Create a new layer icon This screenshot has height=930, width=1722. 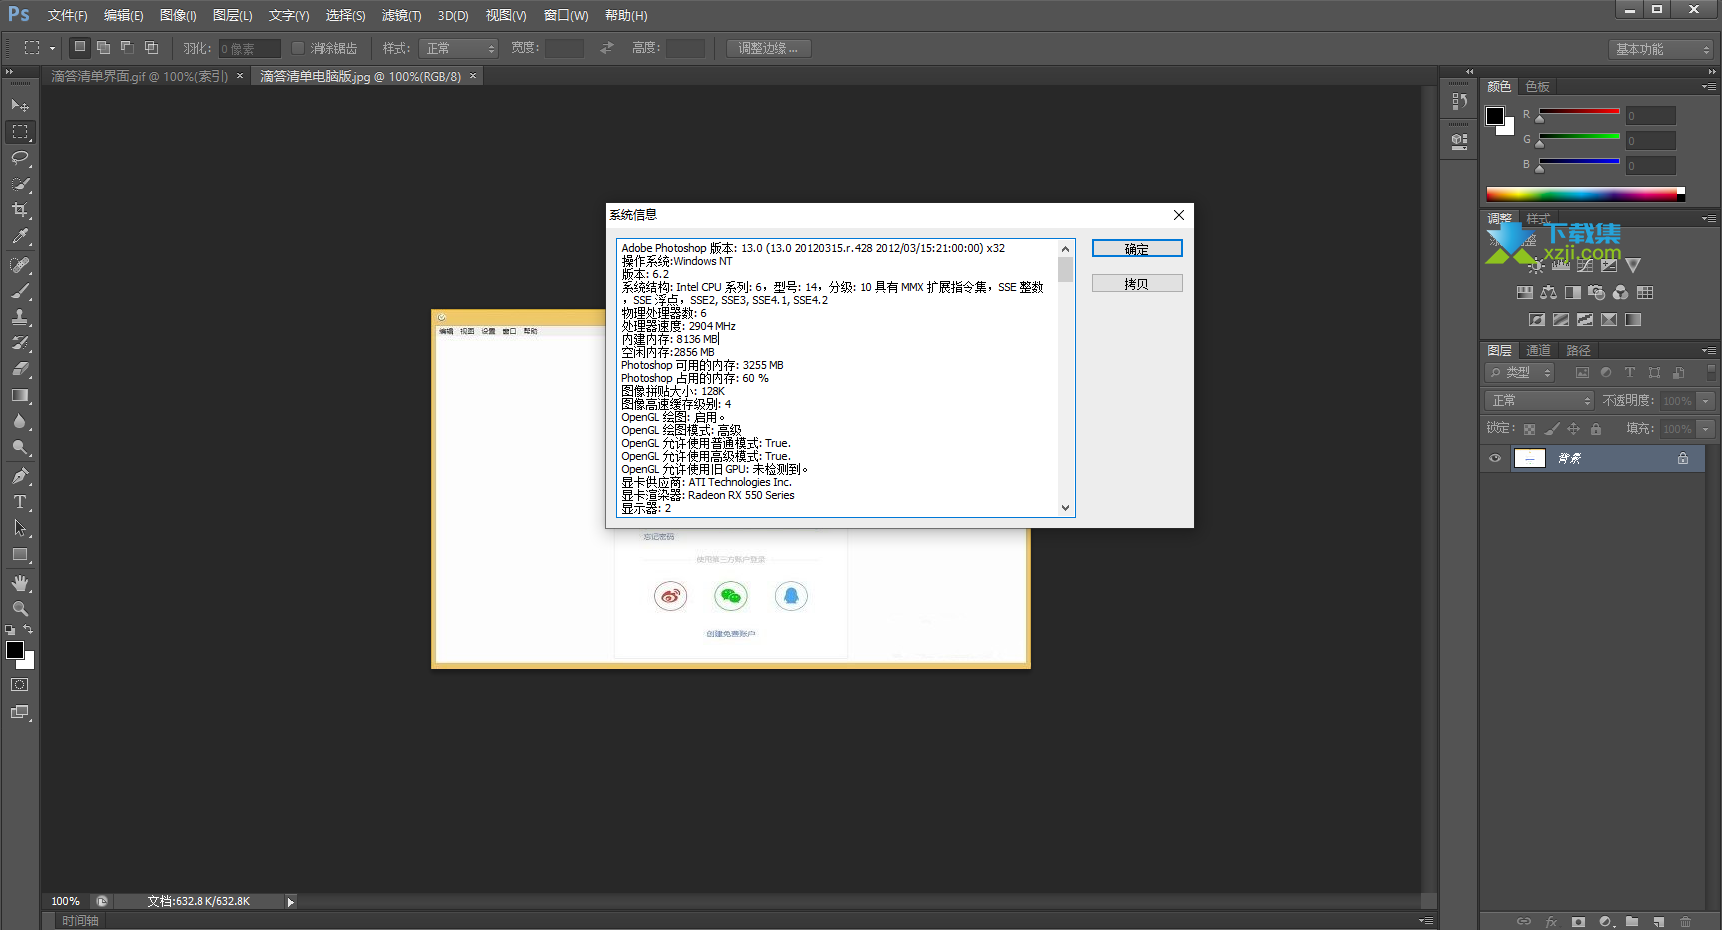[1659, 921]
